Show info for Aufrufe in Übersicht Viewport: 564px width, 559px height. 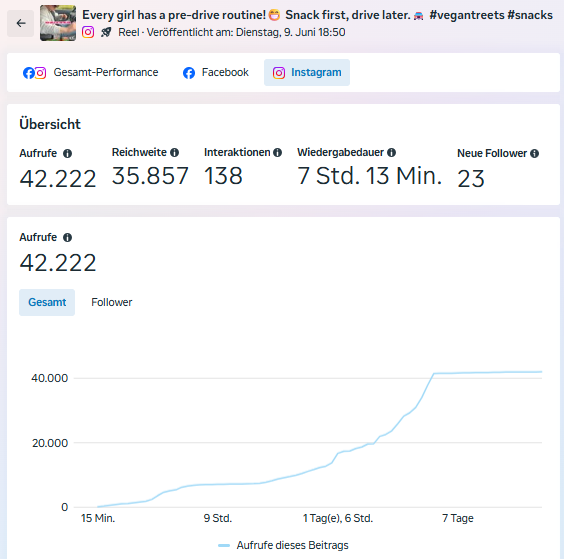67,154
